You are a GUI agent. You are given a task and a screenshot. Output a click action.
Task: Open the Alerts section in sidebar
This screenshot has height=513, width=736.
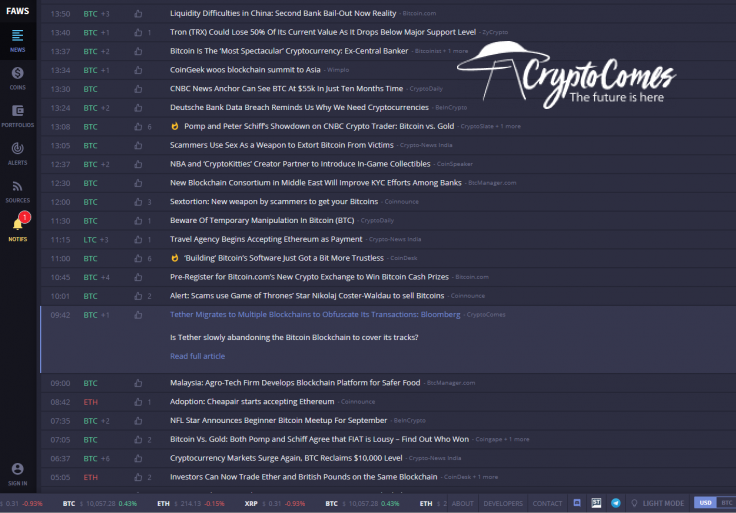click(17, 153)
